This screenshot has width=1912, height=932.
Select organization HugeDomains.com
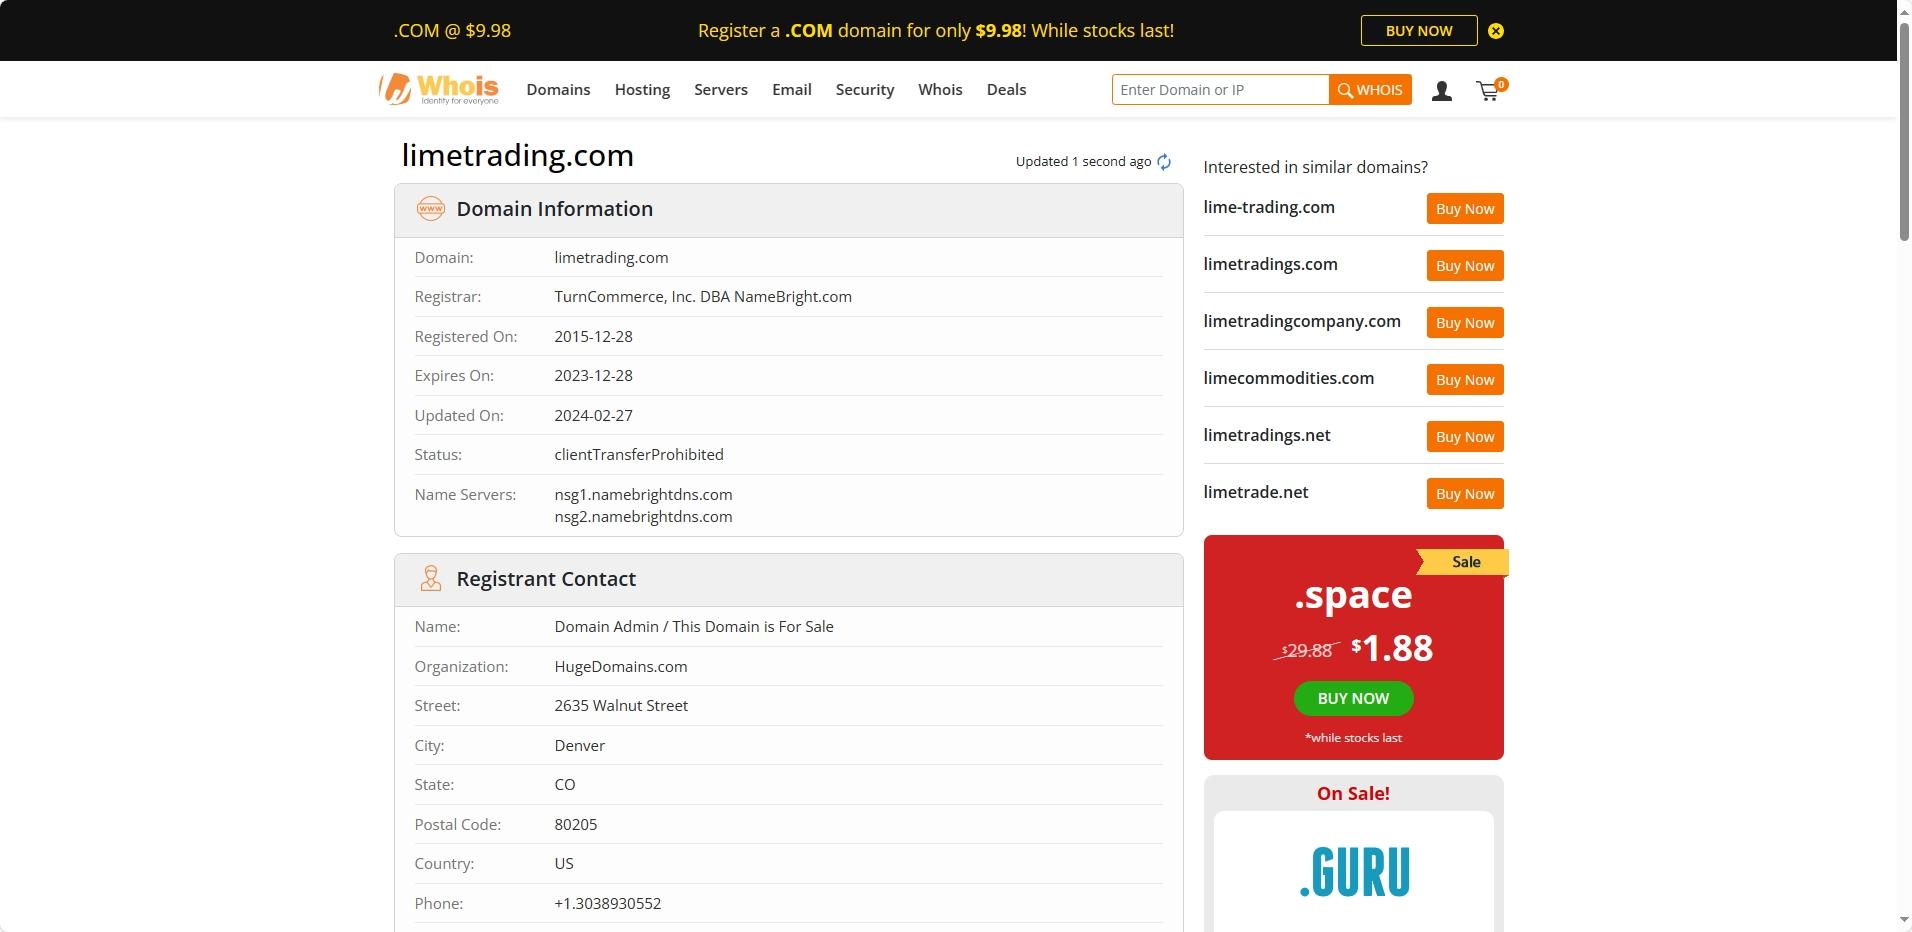pyautogui.click(x=621, y=667)
